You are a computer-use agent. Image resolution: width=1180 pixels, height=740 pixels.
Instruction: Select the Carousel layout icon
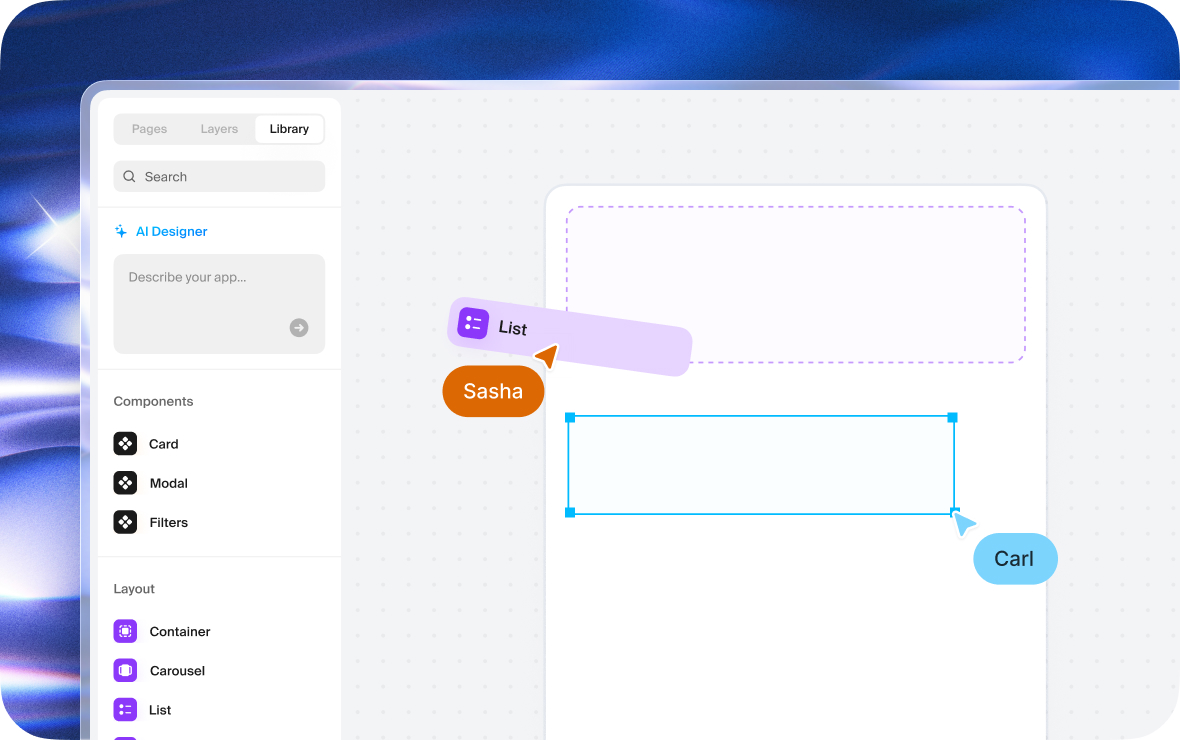click(x=125, y=670)
